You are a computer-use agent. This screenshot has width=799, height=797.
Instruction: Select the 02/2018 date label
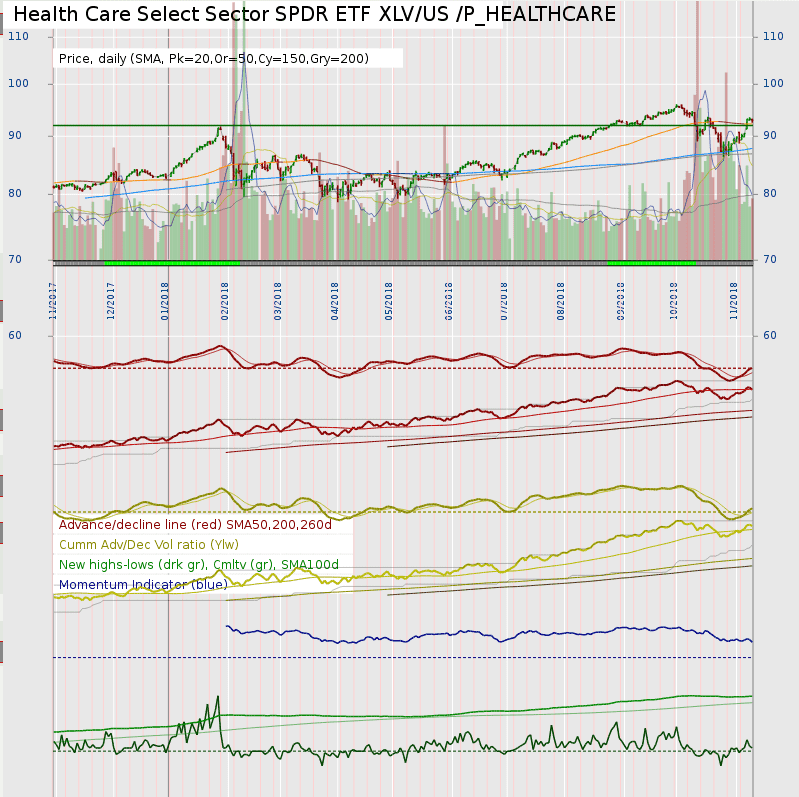pos(225,301)
